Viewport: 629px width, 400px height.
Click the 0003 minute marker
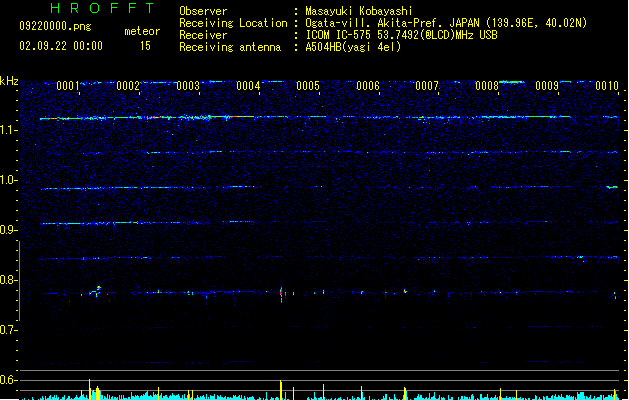point(188,86)
